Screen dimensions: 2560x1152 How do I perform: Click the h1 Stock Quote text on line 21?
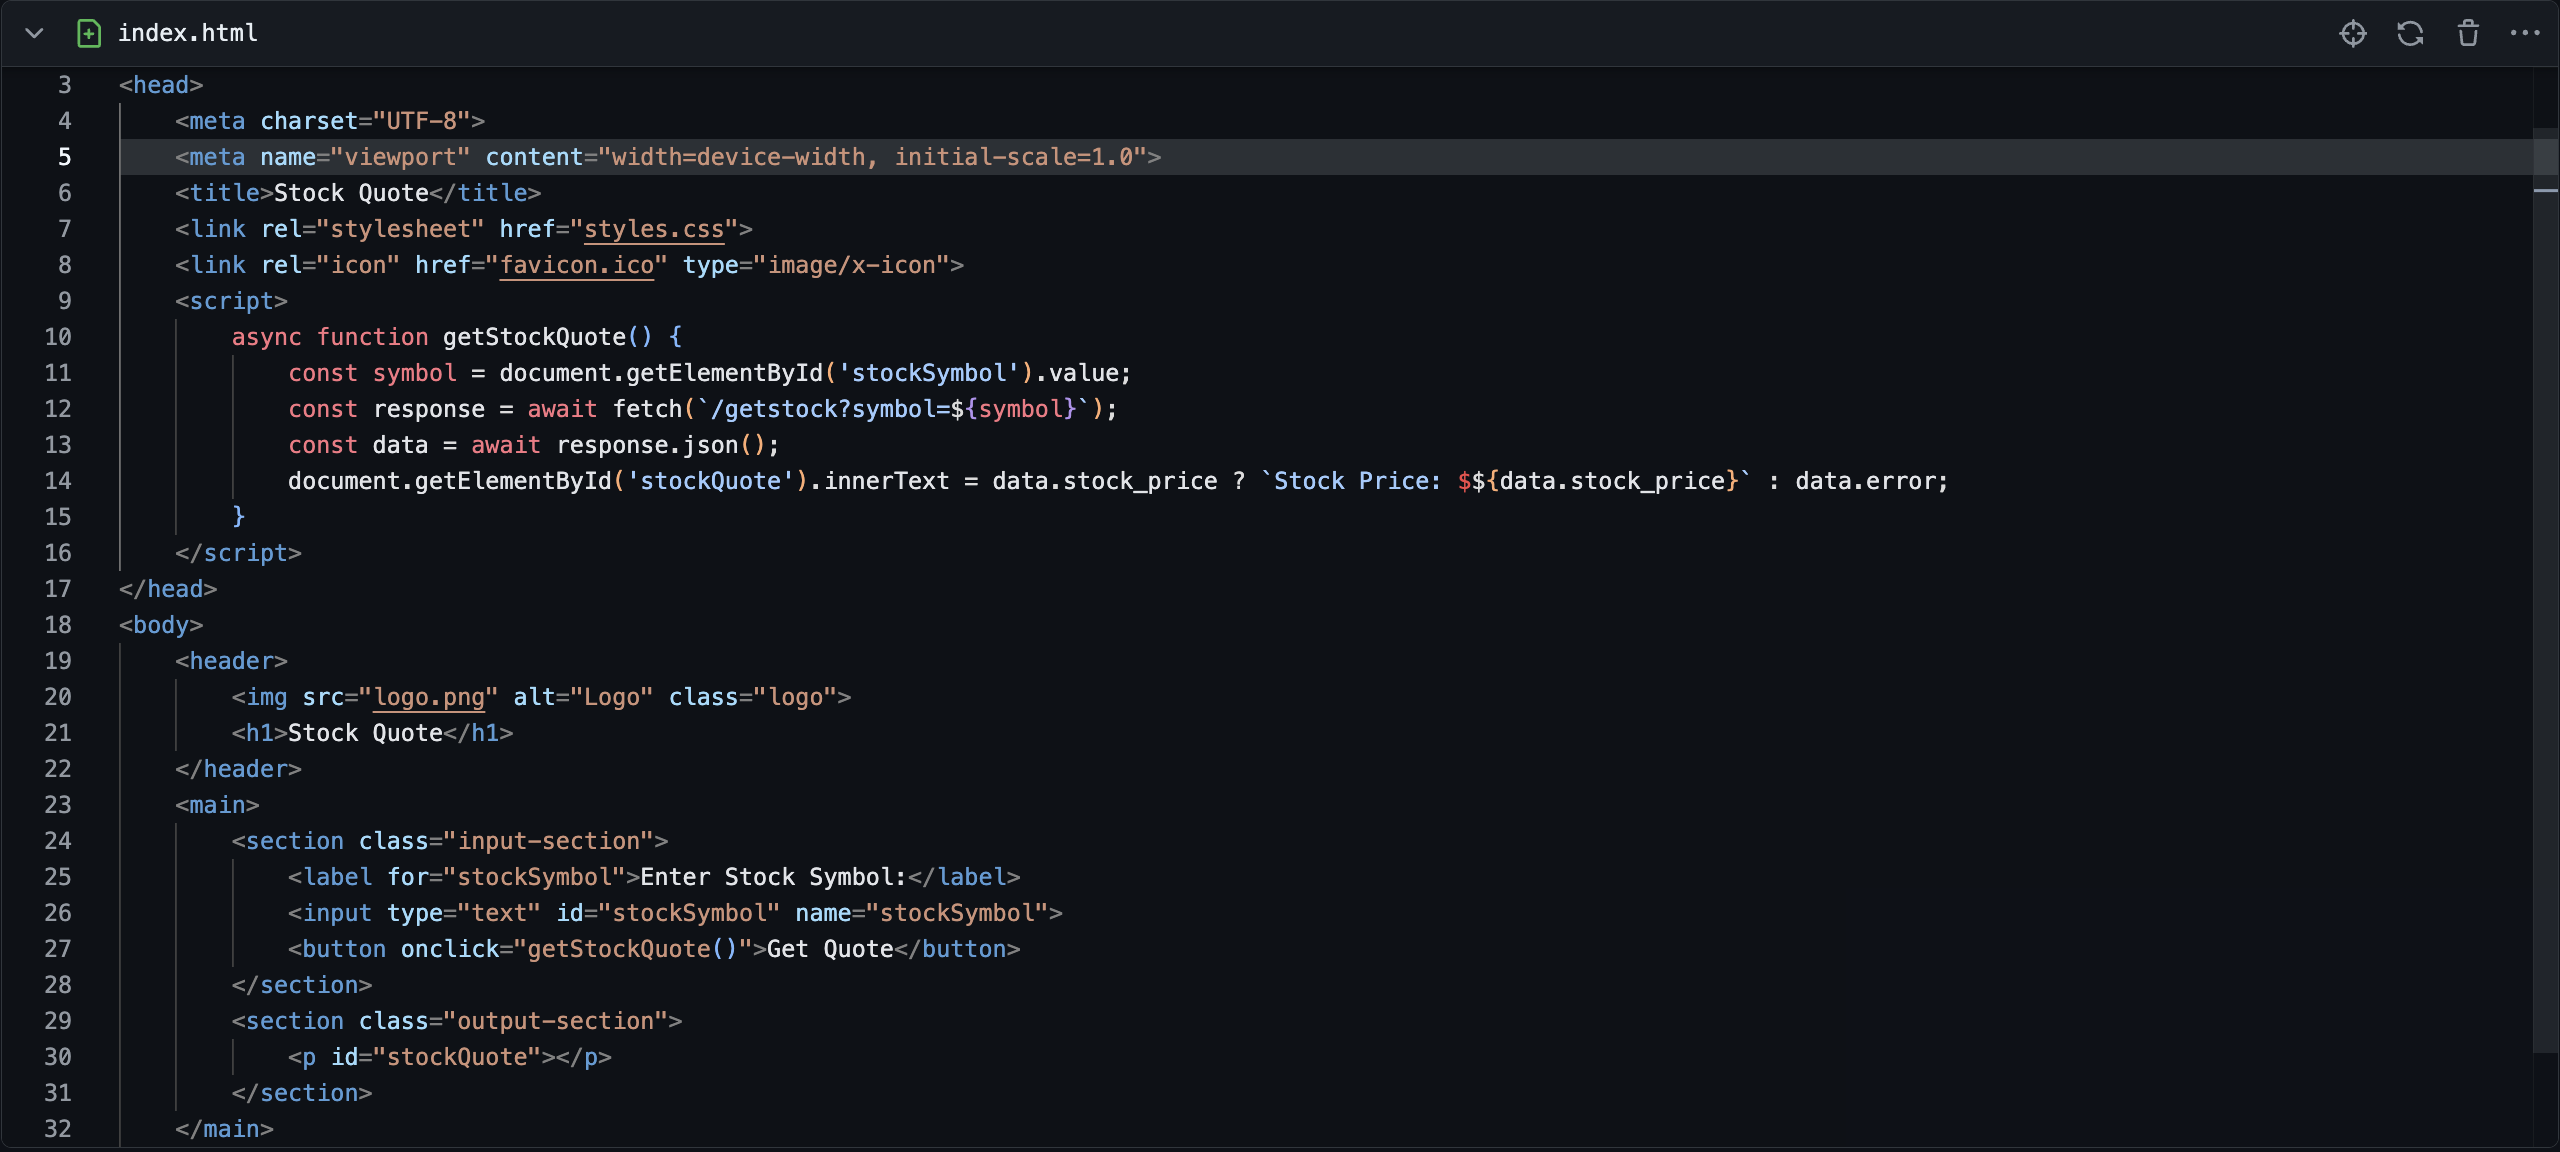click(x=365, y=733)
